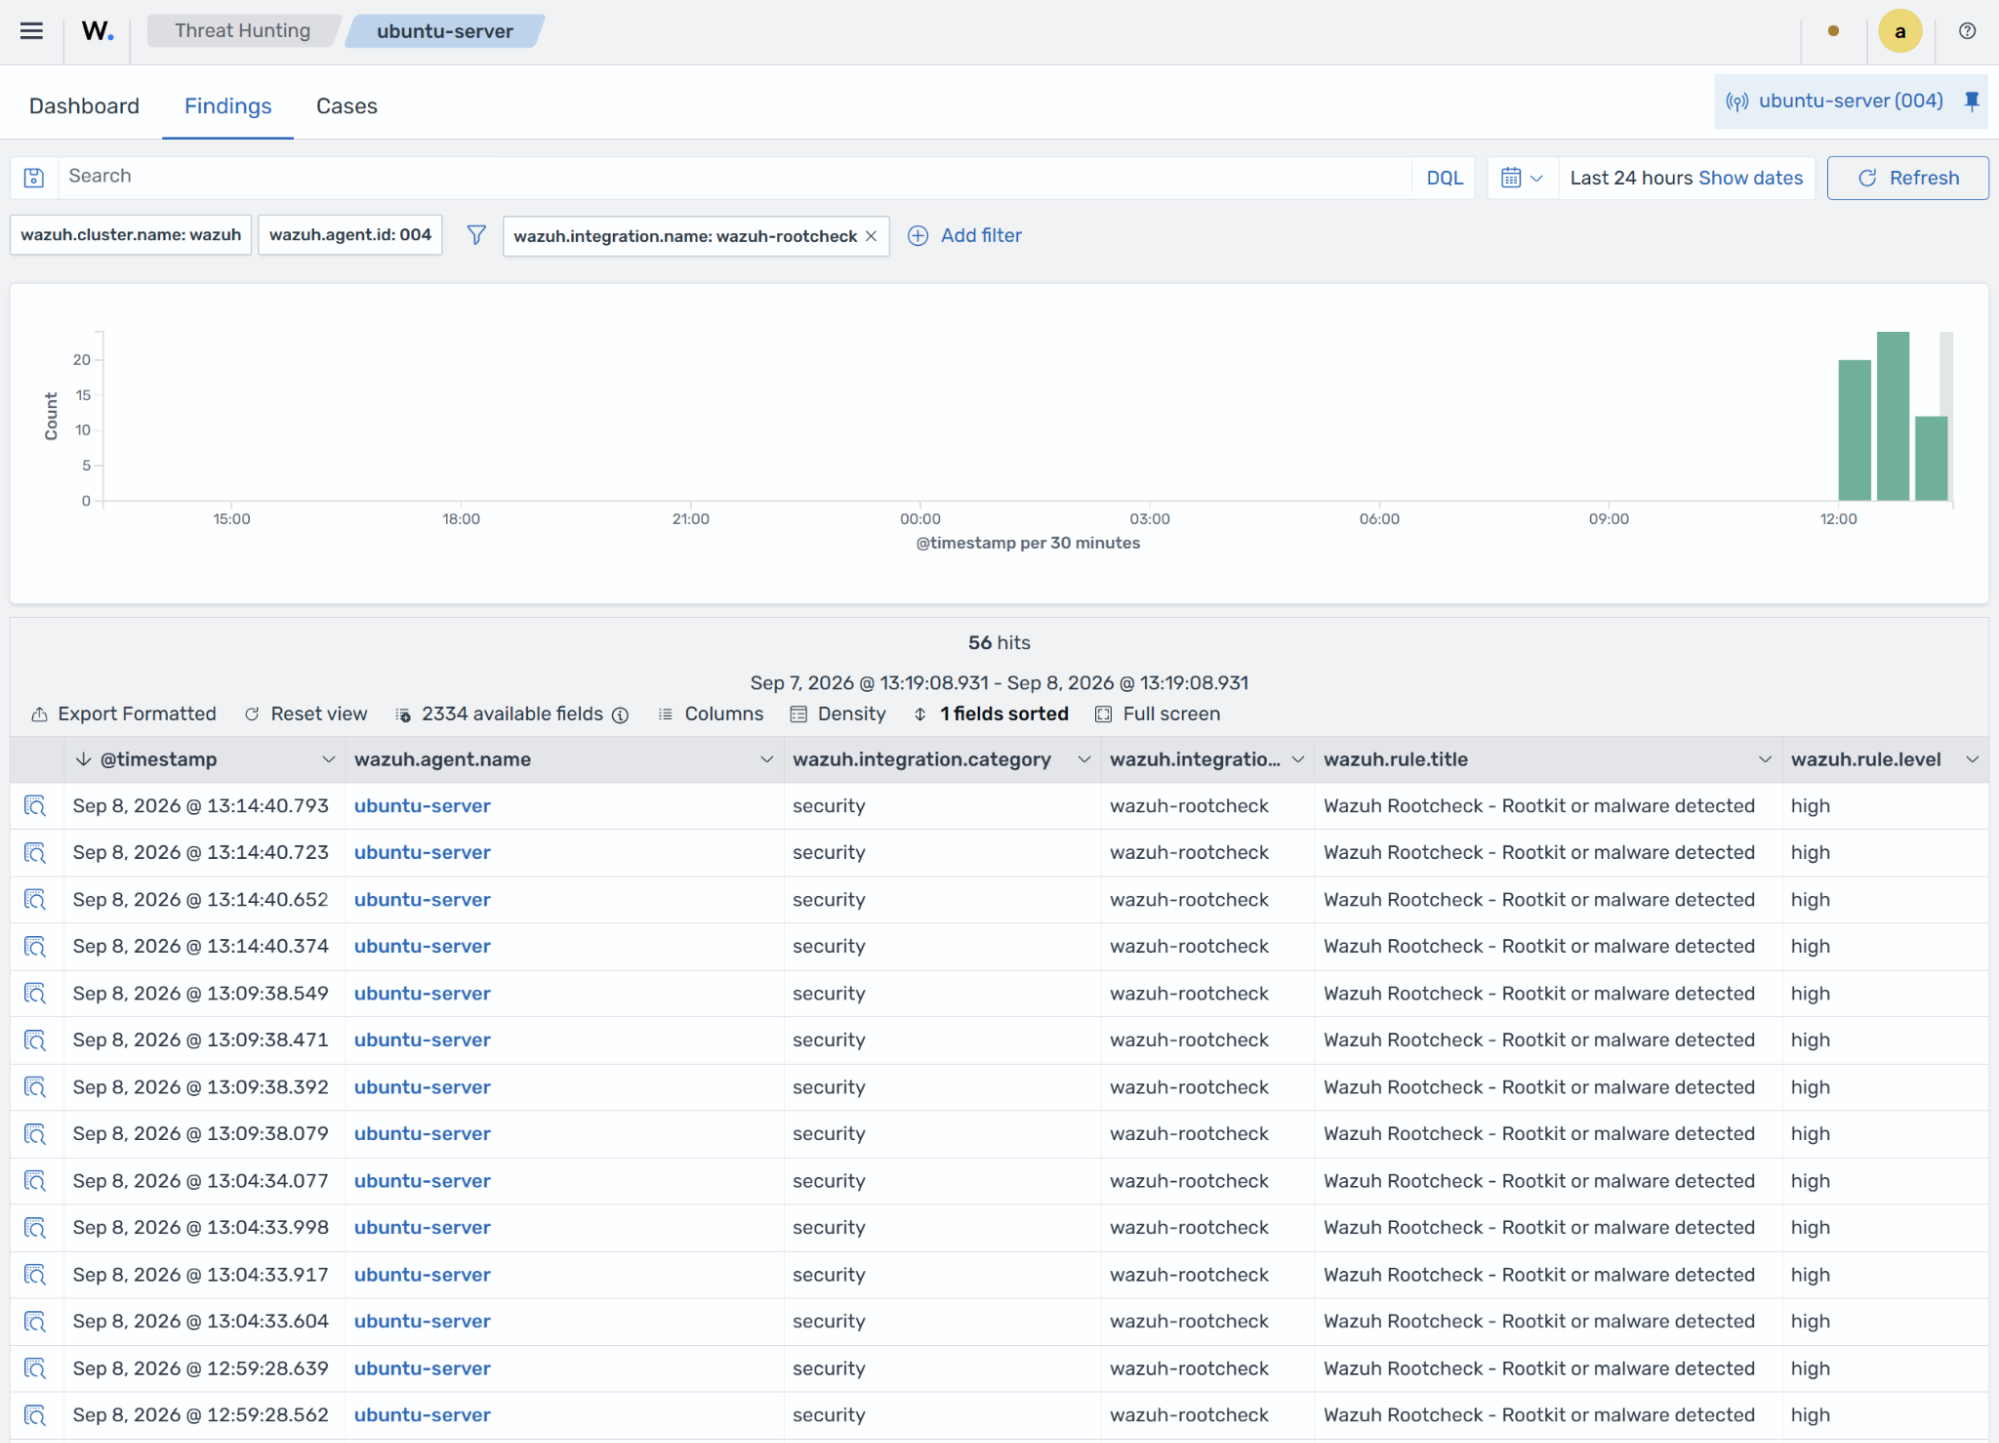The image size is (1999, 1443).
Task: Select the Findings tab
Action: pos(228,106)
